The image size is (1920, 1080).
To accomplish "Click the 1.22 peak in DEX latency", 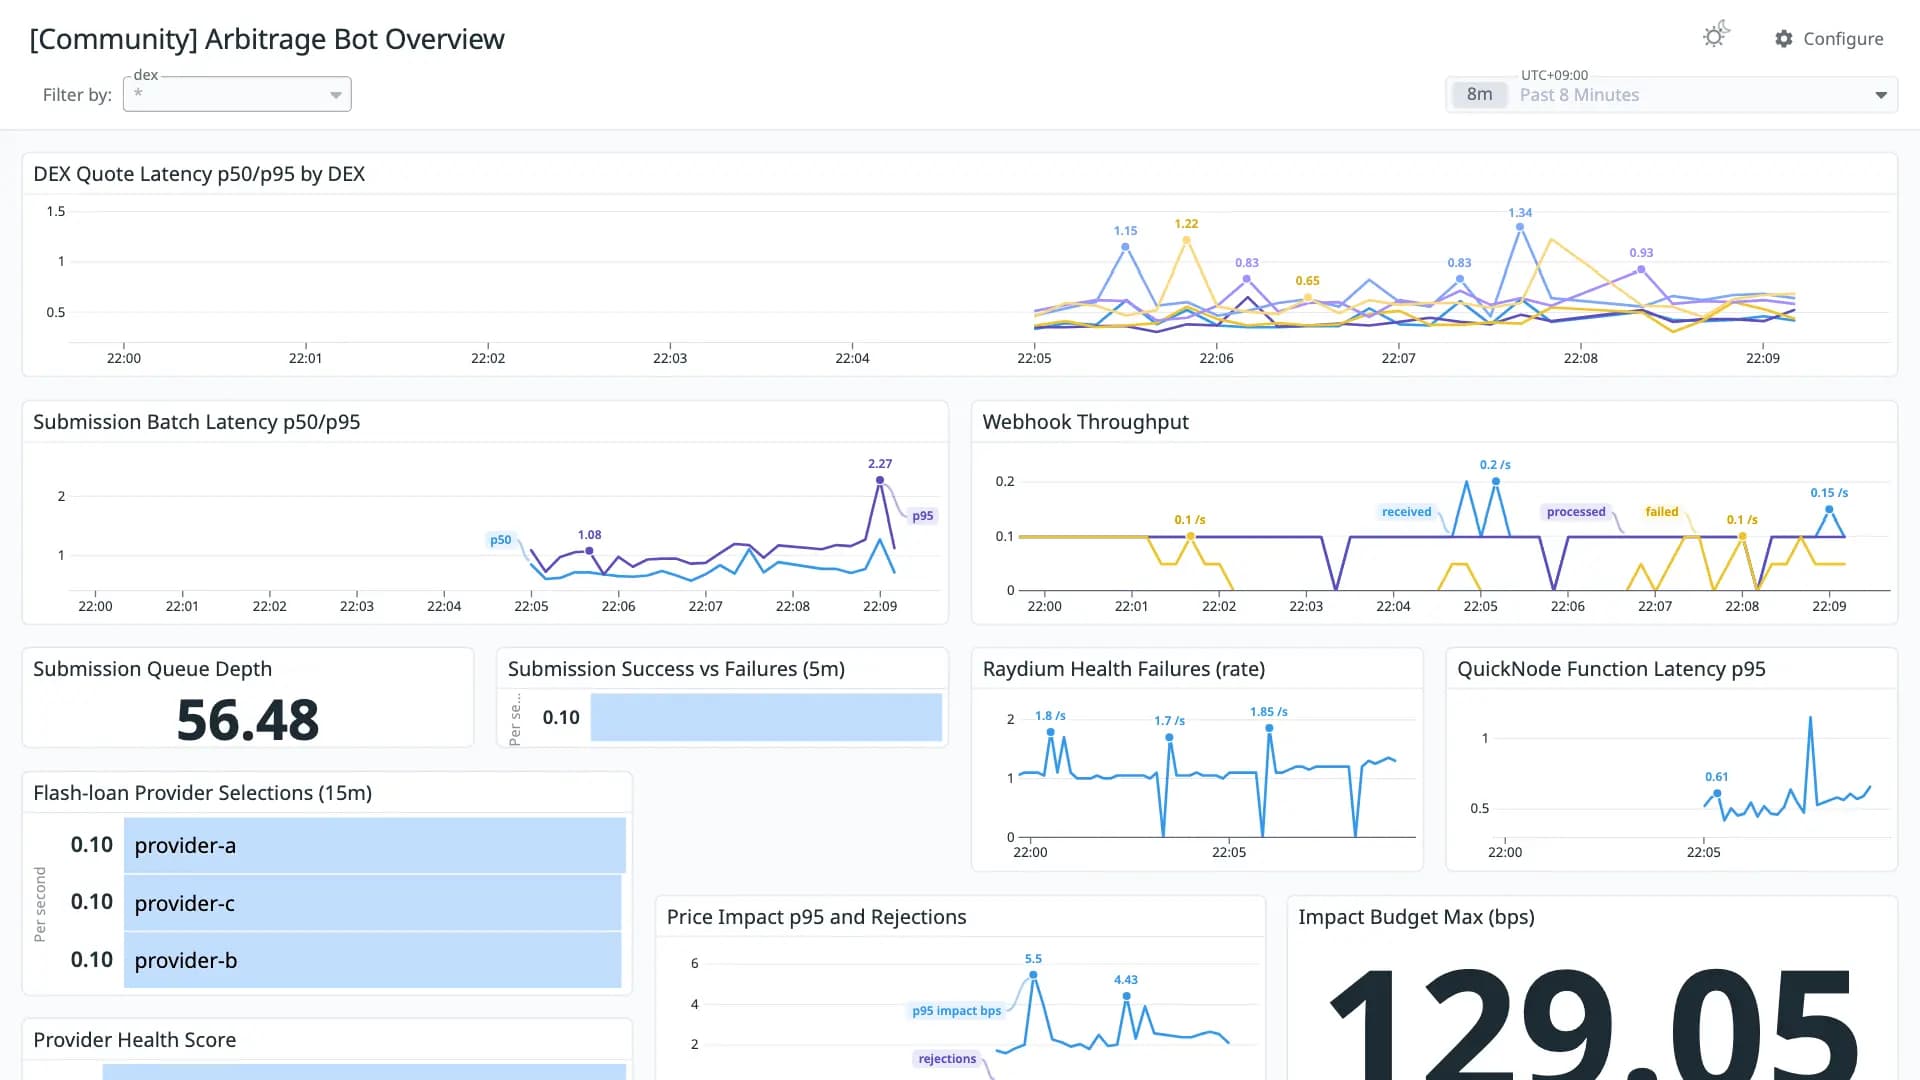I will [1186, 240].
